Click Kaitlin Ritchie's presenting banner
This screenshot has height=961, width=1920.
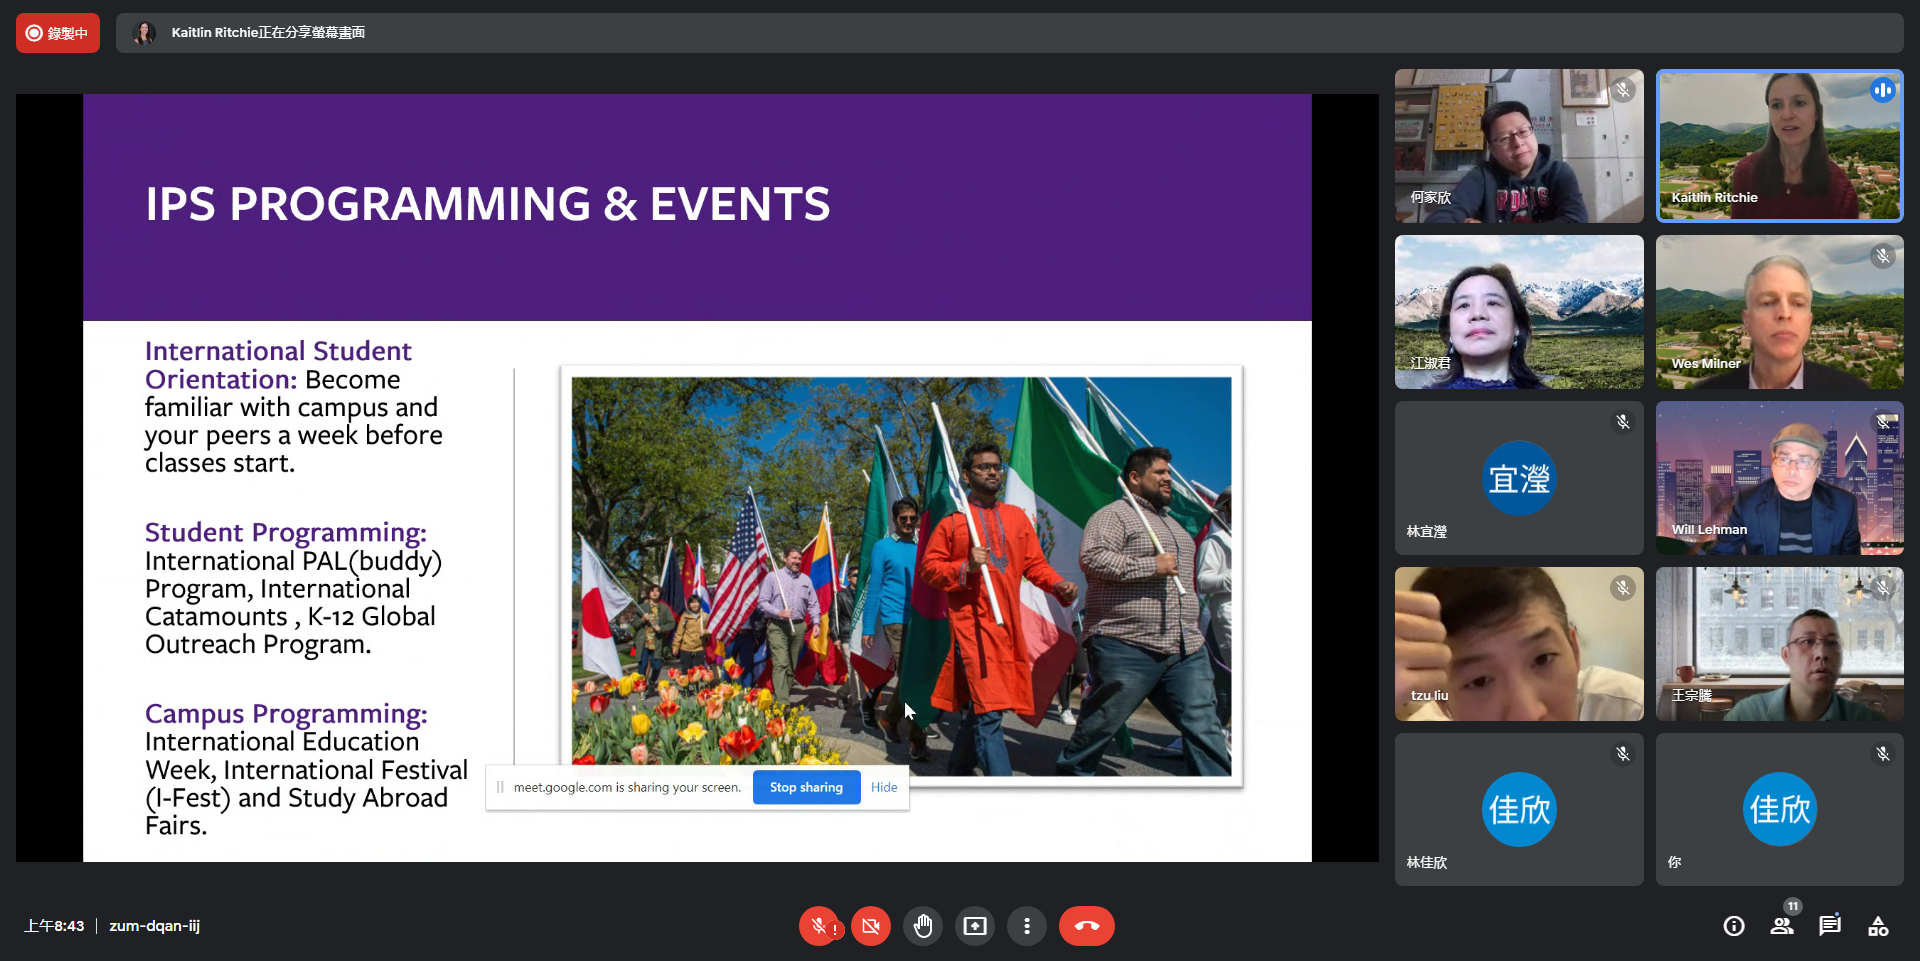[x=1009, y=33]
